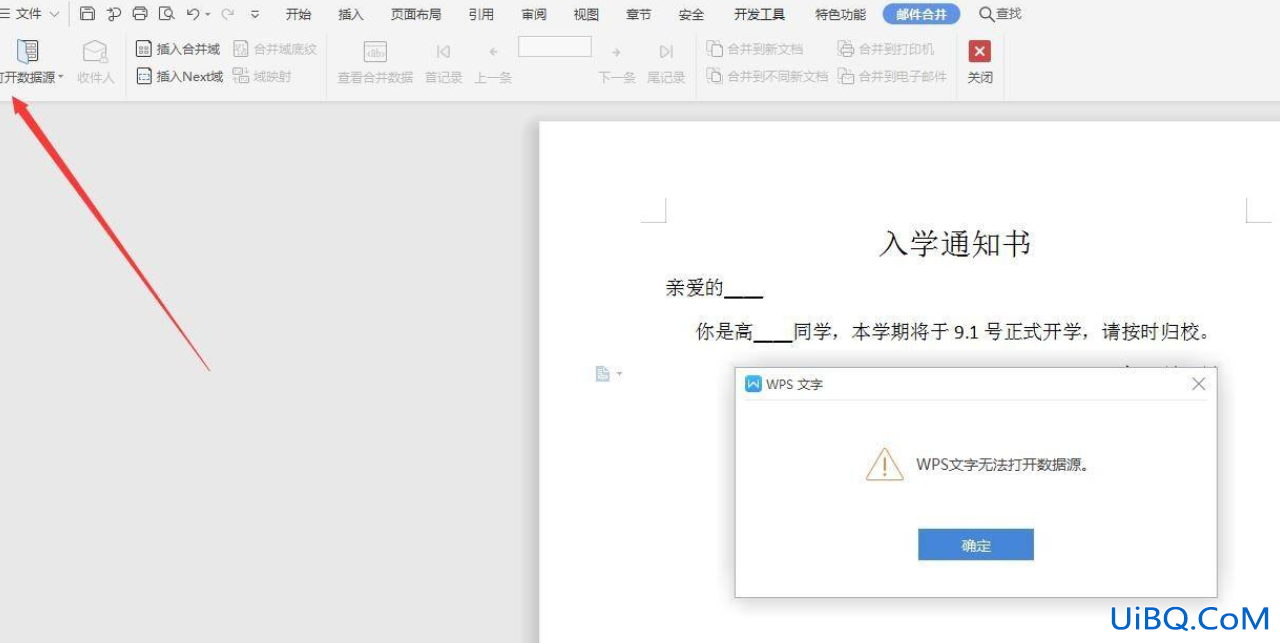The height and width of the screenshot is (643, 1280).
Task: Click the red 关闭 mail merge button
Action: pos(980,61)
